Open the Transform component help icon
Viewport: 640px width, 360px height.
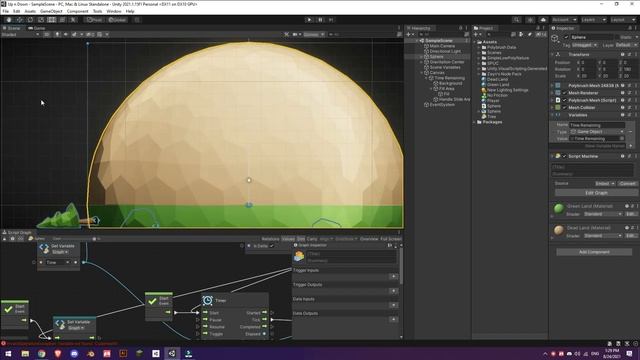(x=622, y=54)
